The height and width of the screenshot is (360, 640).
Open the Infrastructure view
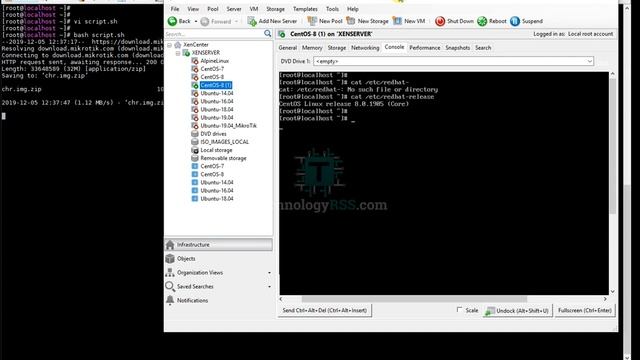(x=218, y=244)
